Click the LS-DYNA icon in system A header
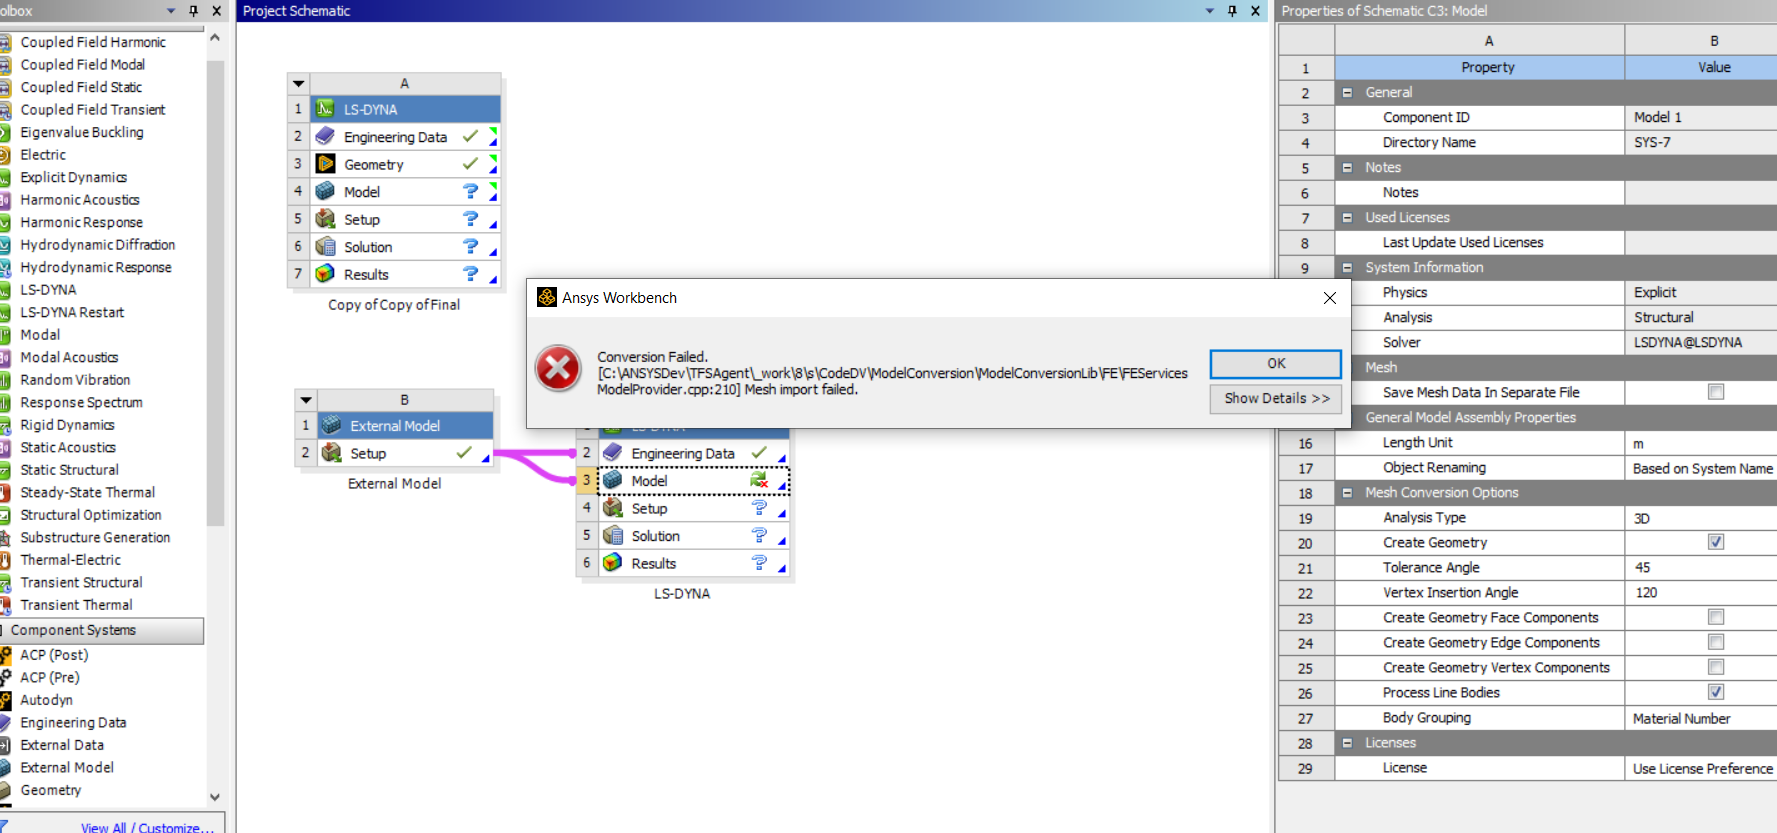Image resolution: width=1777 pixels, height=833 pixels. [x=325, y=109]
